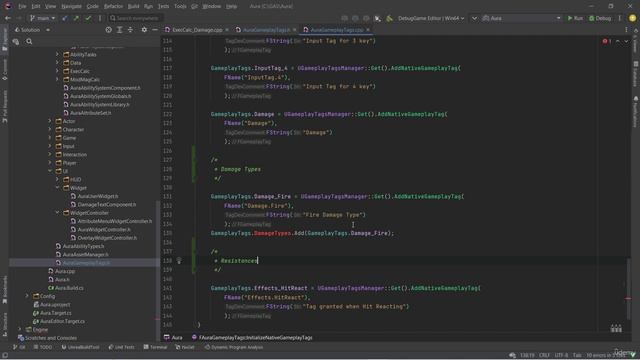
Task: Expand the Character folder
Action: [50, 129]
